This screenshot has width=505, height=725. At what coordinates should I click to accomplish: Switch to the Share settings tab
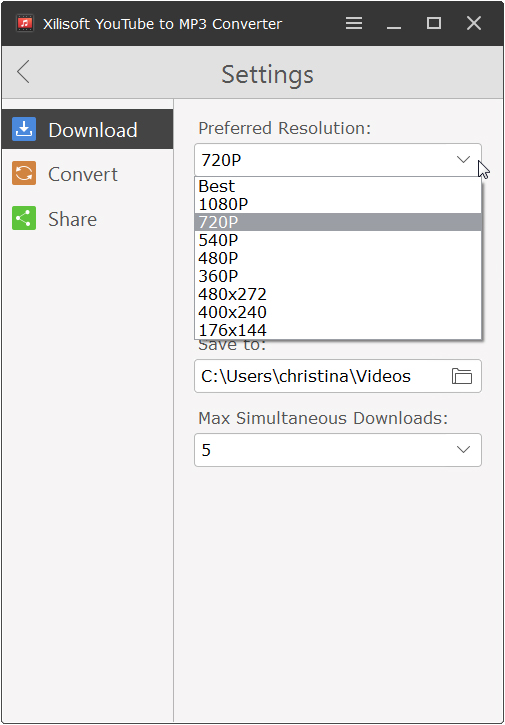coord(87,219)
